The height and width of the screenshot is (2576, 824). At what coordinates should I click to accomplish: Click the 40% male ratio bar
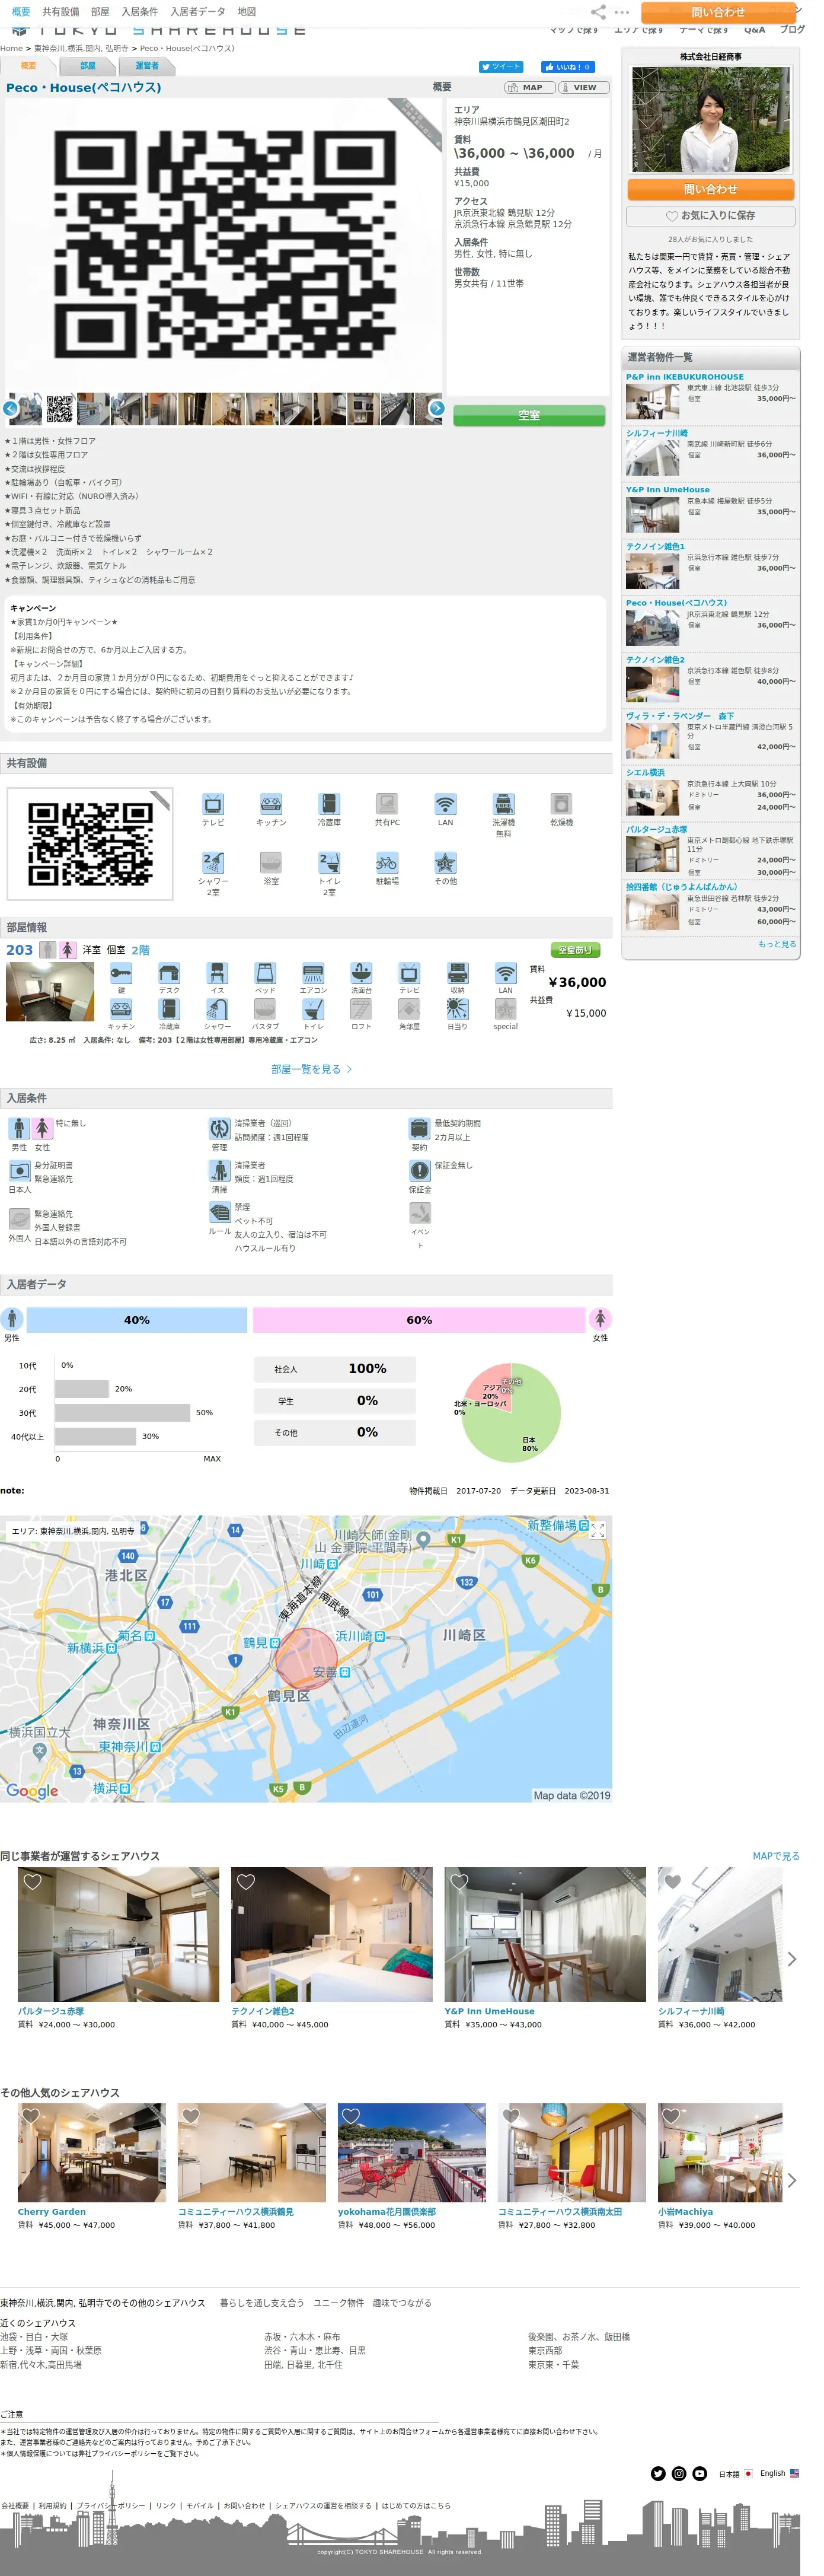(137, 1320)
